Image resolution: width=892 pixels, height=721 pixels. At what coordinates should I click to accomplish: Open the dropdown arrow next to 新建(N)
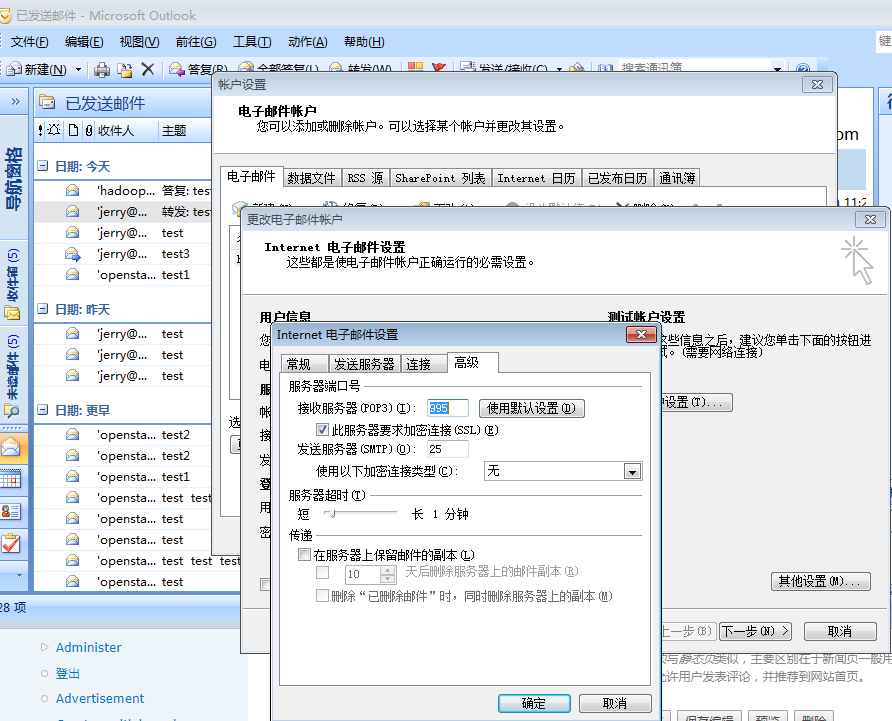79,69
